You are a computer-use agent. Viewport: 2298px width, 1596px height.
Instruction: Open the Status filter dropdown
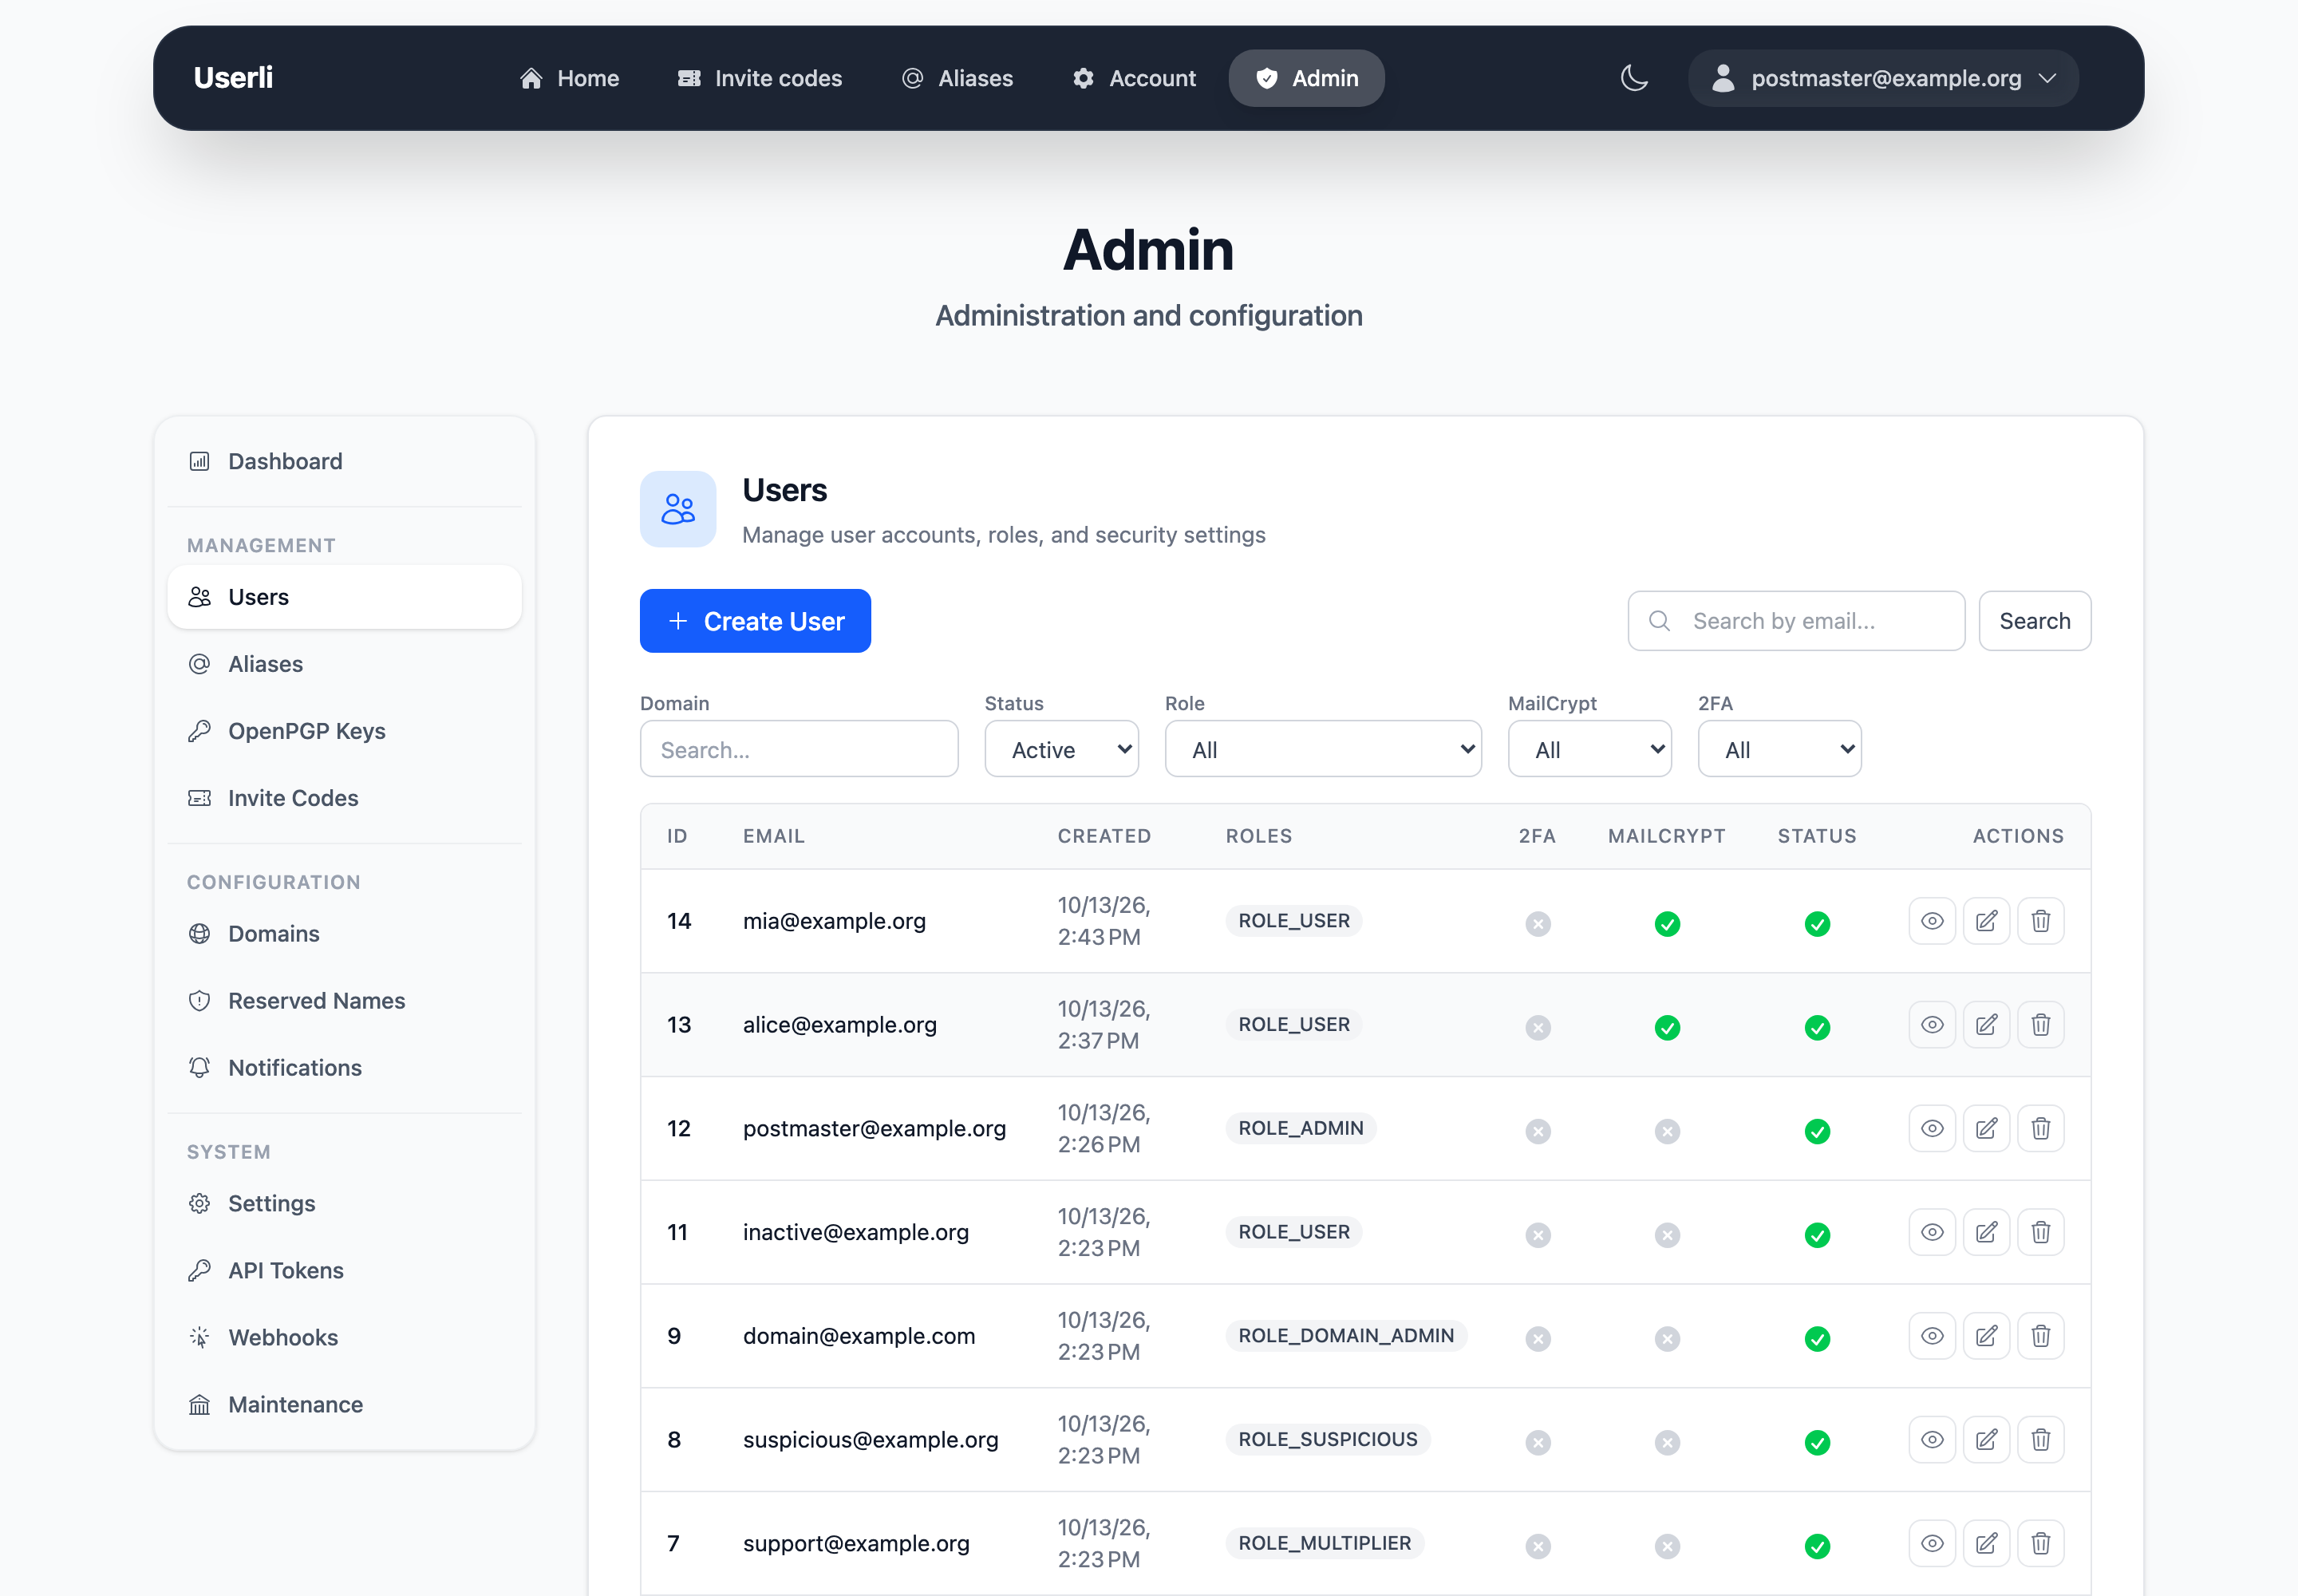coord(1061,749)
